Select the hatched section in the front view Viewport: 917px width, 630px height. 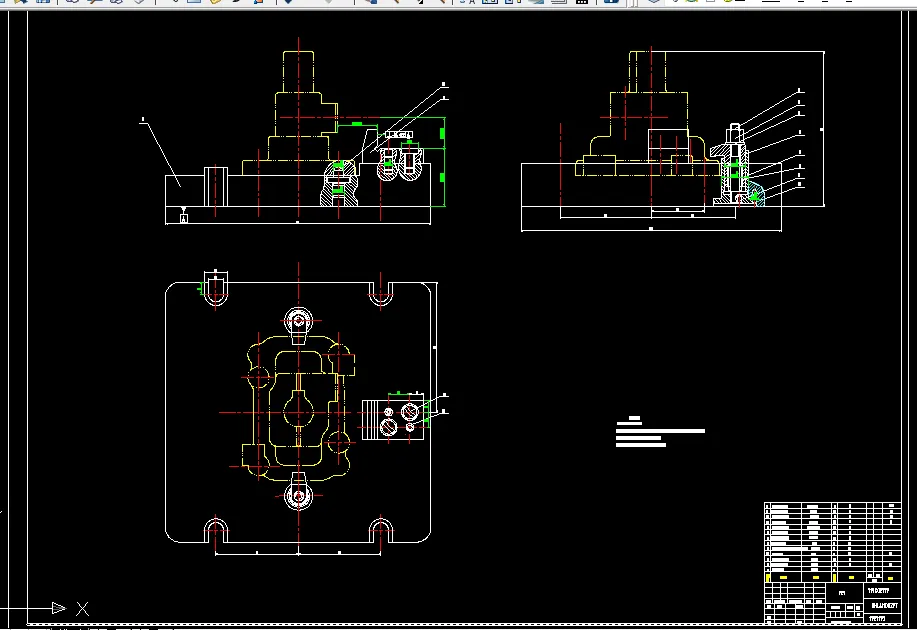coord(339,183)
